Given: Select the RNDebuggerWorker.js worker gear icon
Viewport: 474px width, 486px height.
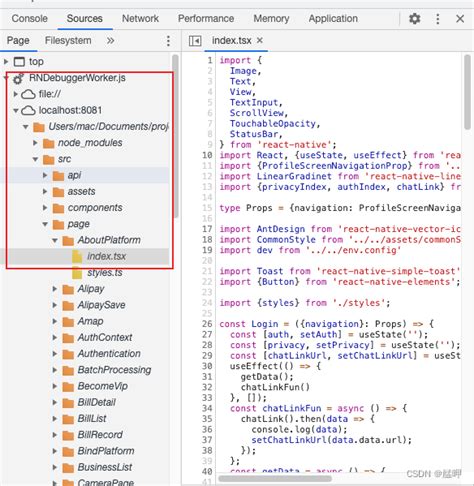Looking at the screenshot, I should click(18, 78).
